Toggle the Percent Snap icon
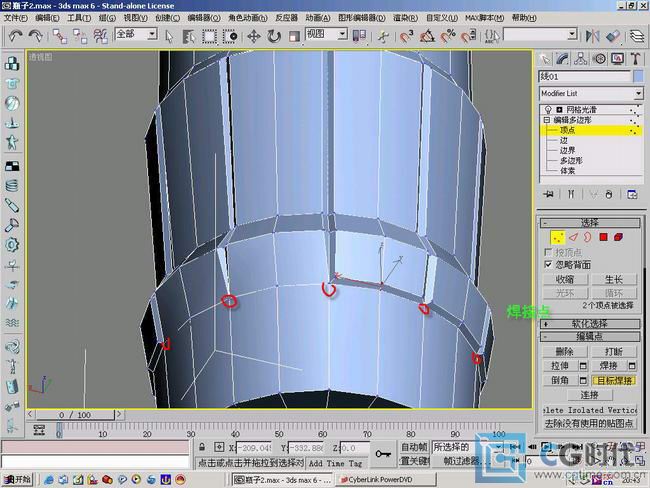The height and width of the screenshot is (488, 650). coord(448,36)
